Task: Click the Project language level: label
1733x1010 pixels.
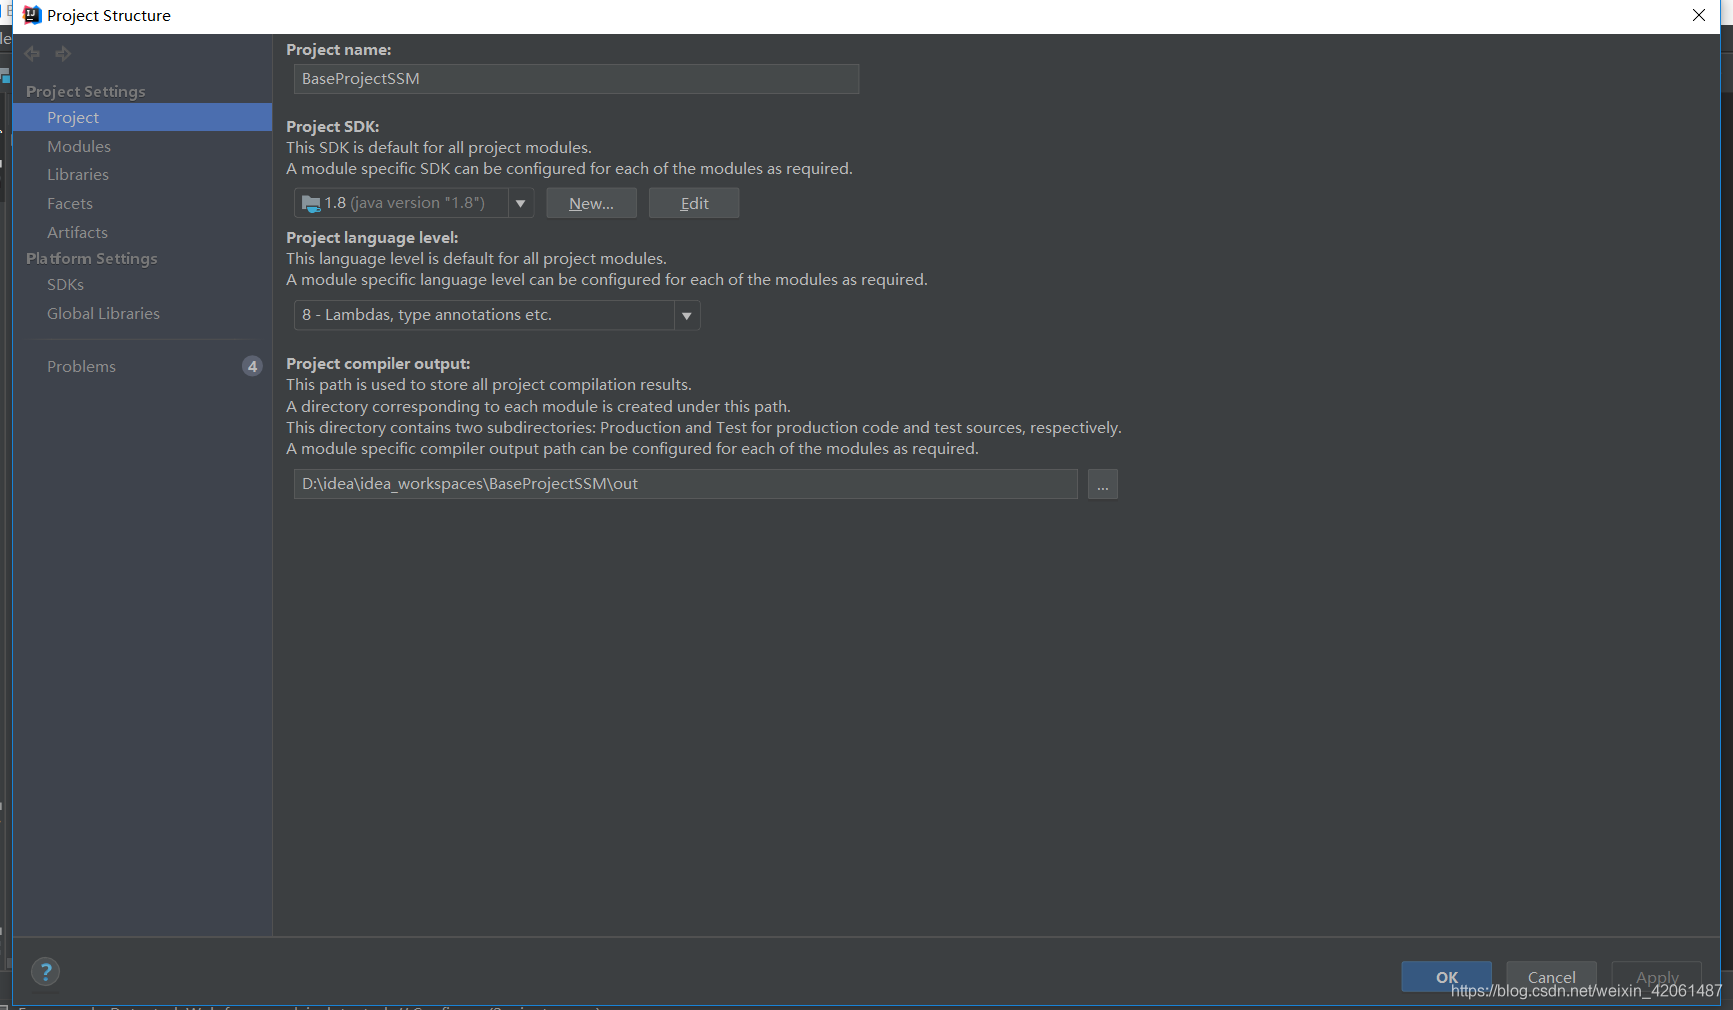Action: (x=372, y=238)
